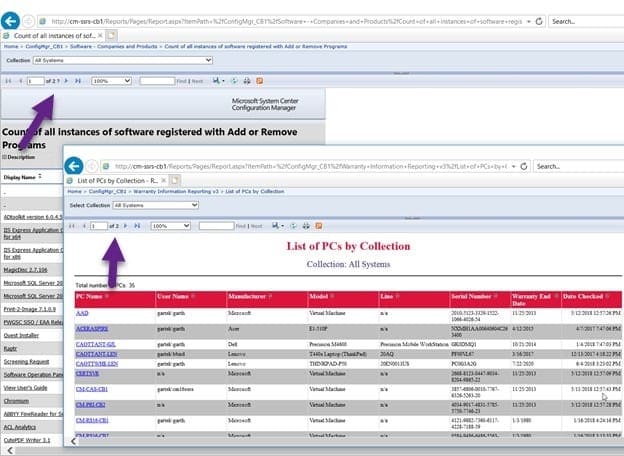Click the horizontal scrollbar left arrow in List of PCs window

pos(74,441)
